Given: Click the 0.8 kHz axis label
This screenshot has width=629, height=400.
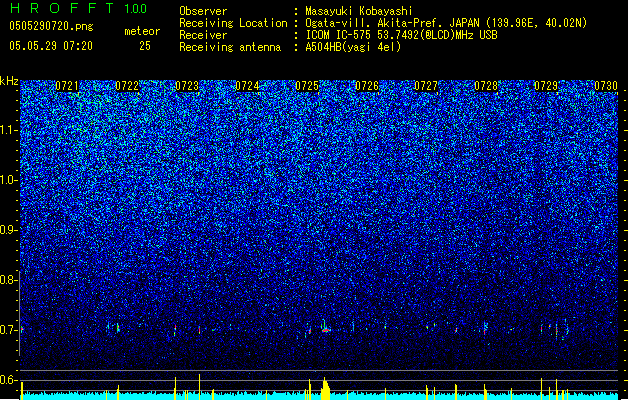Looking at the screenshot, I should coord(9,280).
